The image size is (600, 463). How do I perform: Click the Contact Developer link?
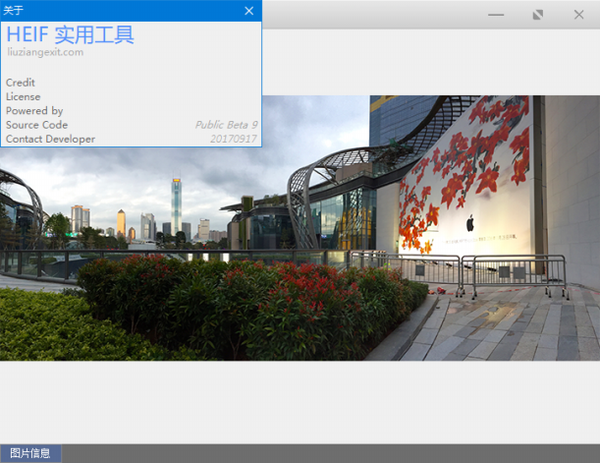51,139
